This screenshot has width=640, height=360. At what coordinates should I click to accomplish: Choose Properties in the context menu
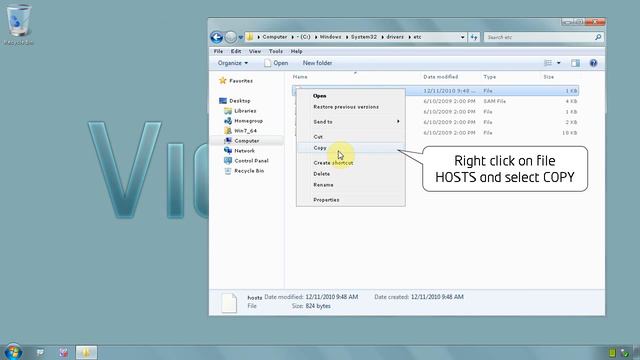click(x=326, y=200)
